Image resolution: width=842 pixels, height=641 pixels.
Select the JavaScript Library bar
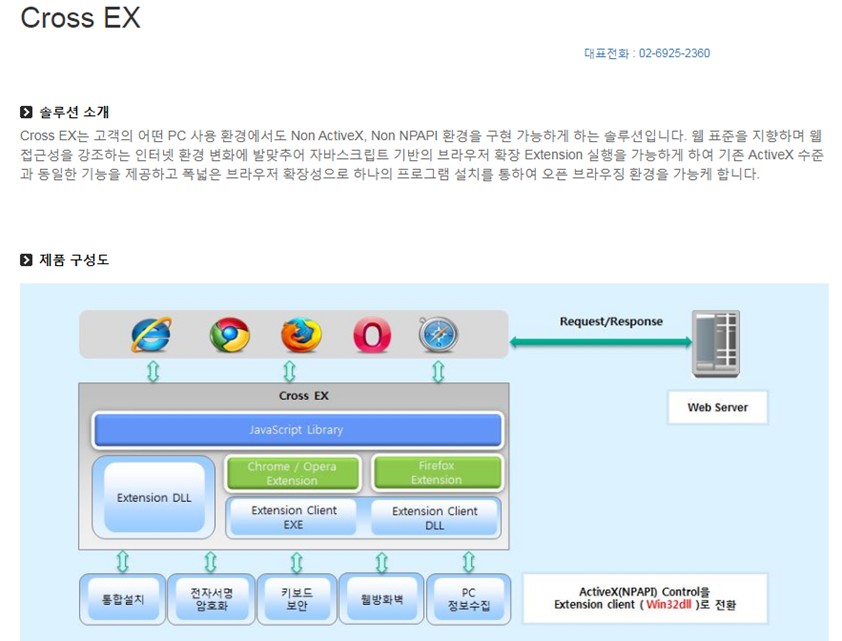[x=298, y=430]
